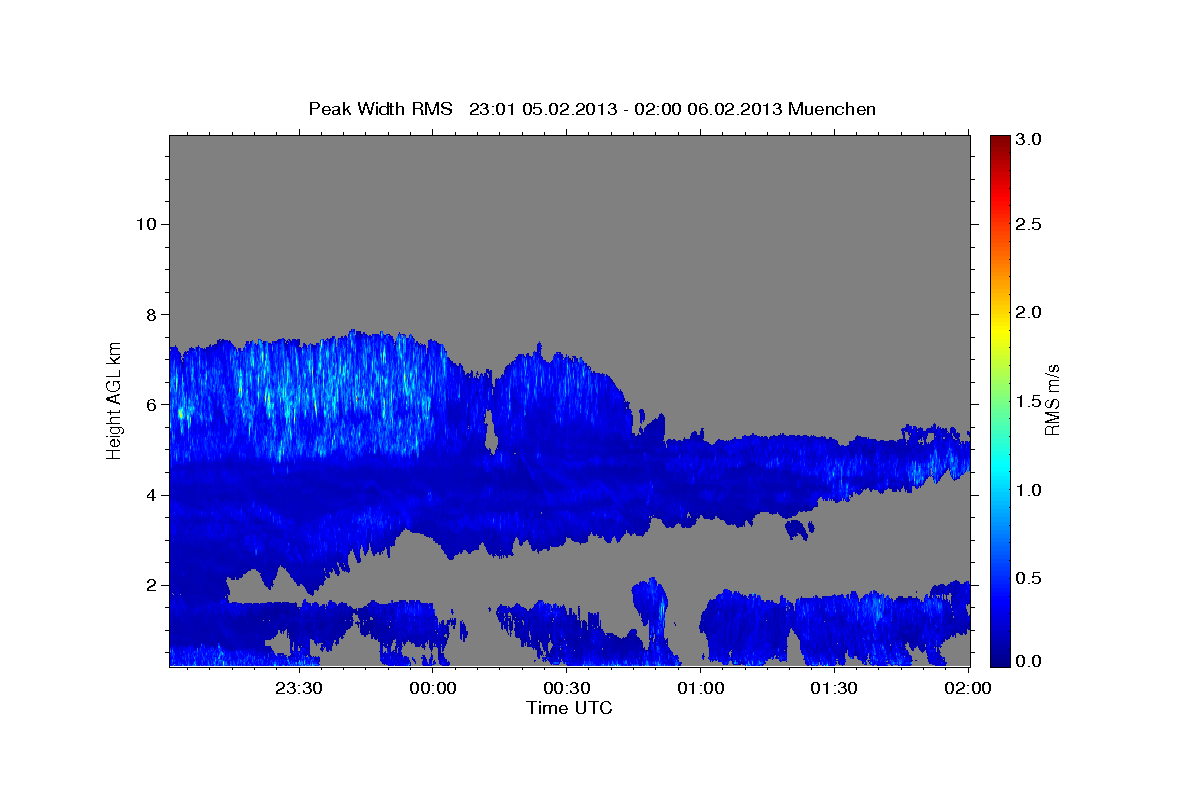Click the 'Time UTC' axis label
Screen dimensions: 1200x800
coord(569,708)
